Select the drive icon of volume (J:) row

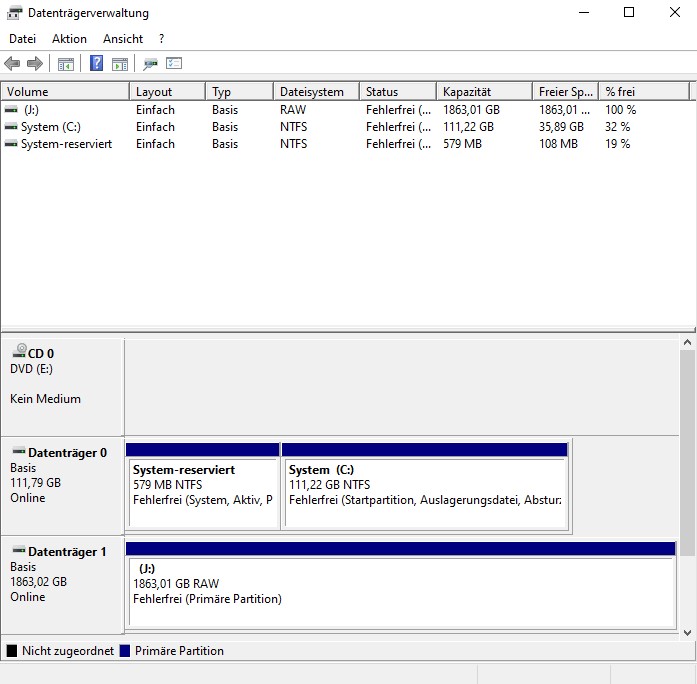pyautogui.click(x=11, y=109)
